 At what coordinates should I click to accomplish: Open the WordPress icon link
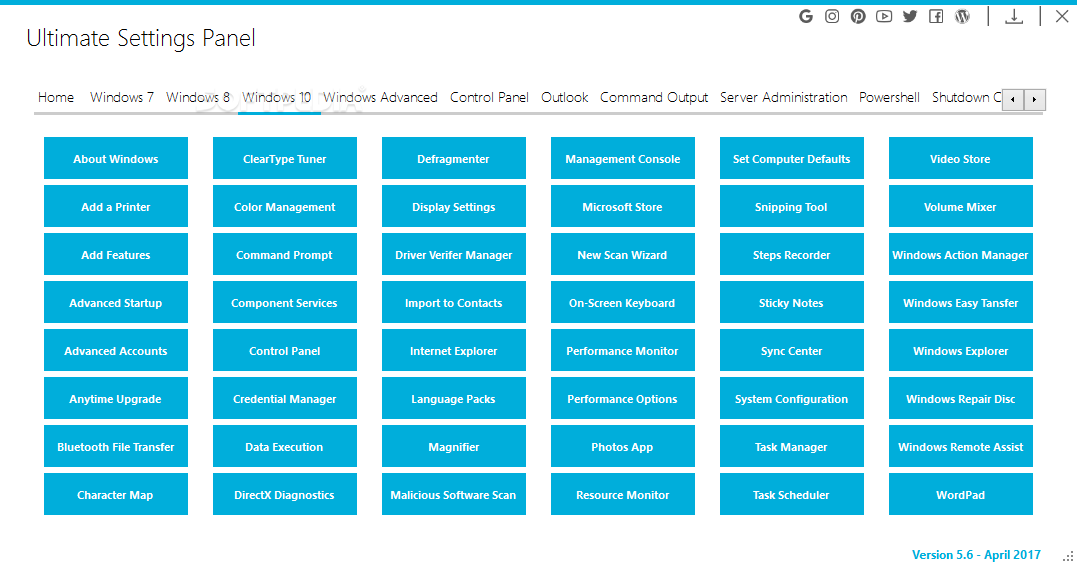click(x=962, y=16)
